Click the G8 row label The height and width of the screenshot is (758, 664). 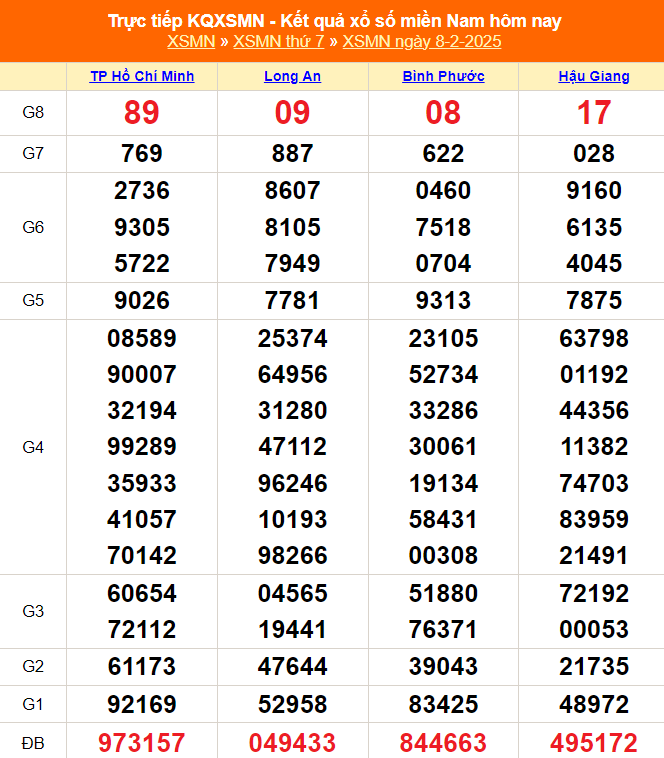(33, 113)
